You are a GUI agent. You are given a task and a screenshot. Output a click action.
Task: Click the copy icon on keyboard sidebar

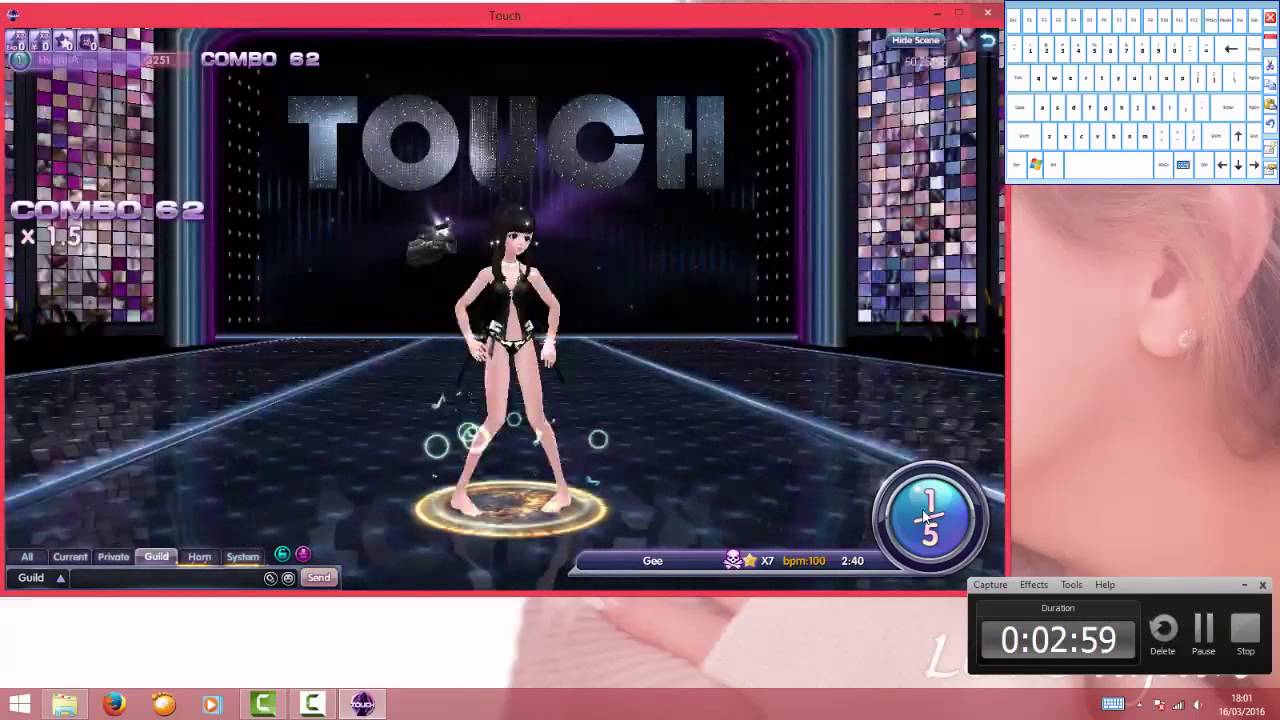(1270, 85)
